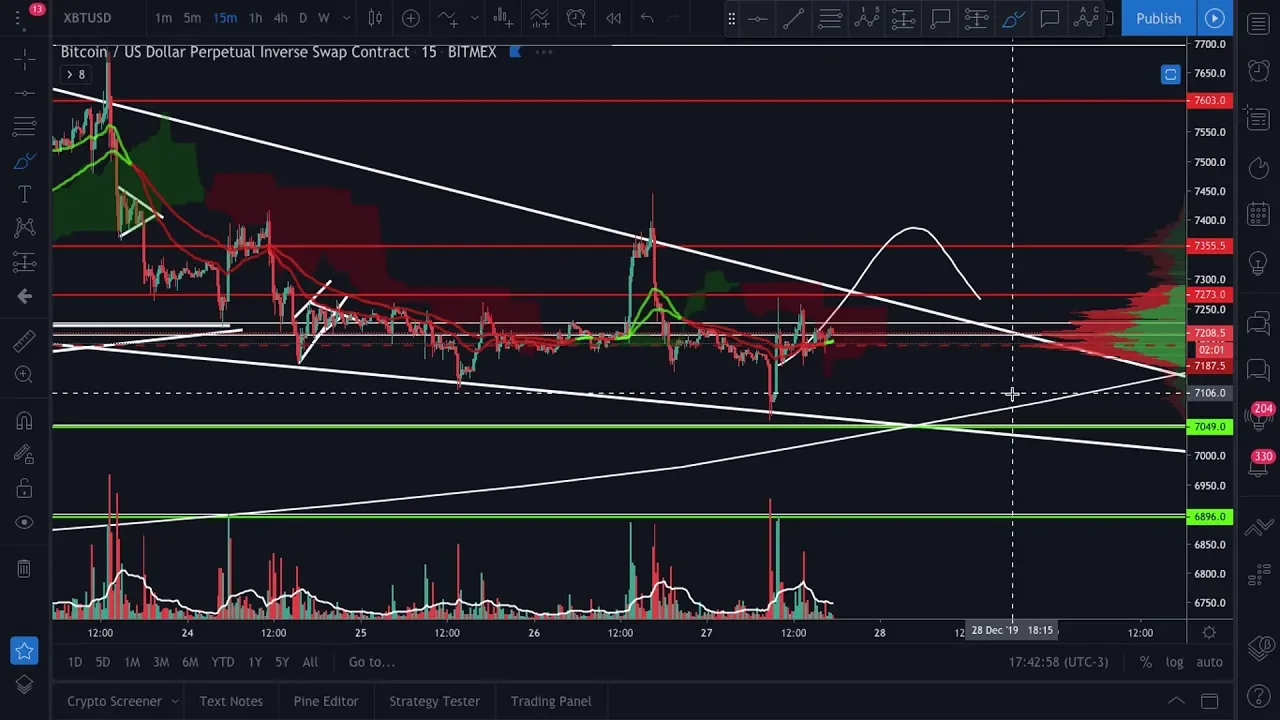
Task: Open the ruler measure tool
Action: pos(25,341)
